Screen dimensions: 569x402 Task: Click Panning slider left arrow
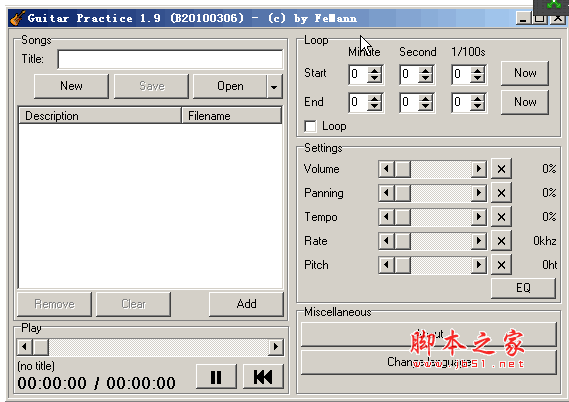pyautogui.click(x=386, y=193)
